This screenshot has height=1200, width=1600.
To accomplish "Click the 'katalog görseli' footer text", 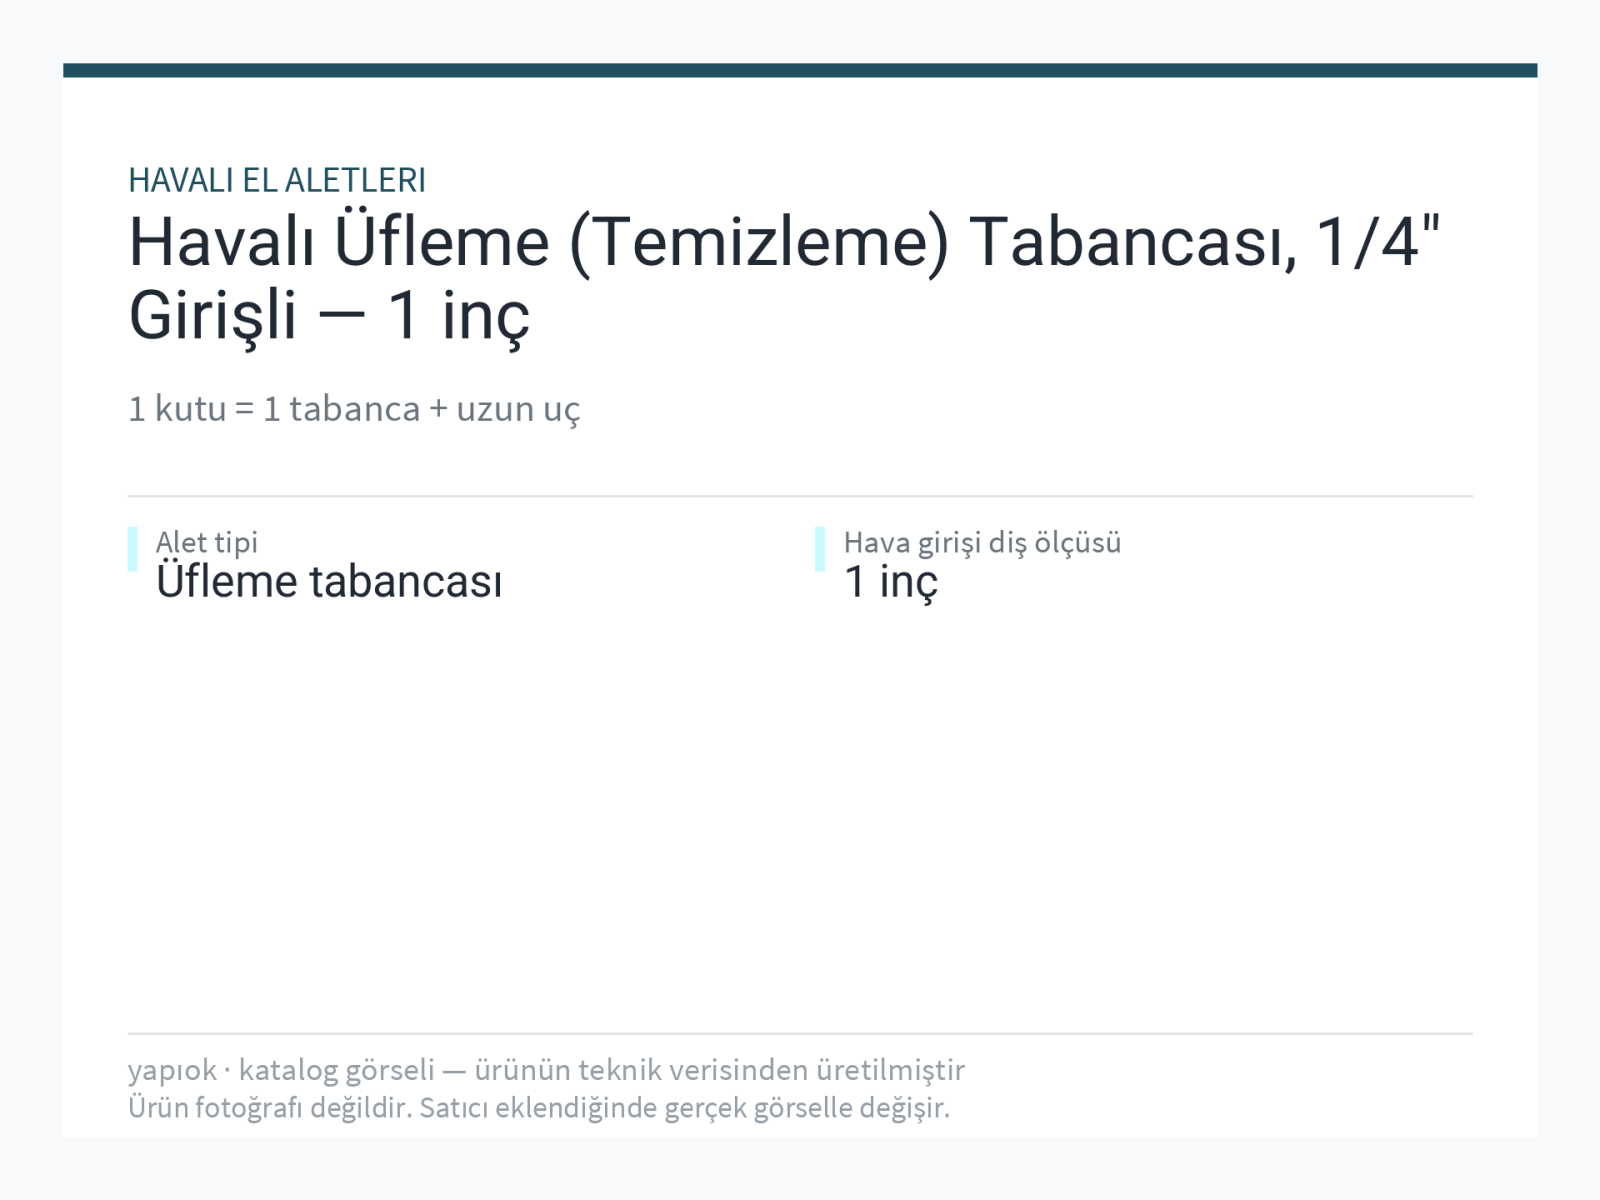I will point(337,1070).
